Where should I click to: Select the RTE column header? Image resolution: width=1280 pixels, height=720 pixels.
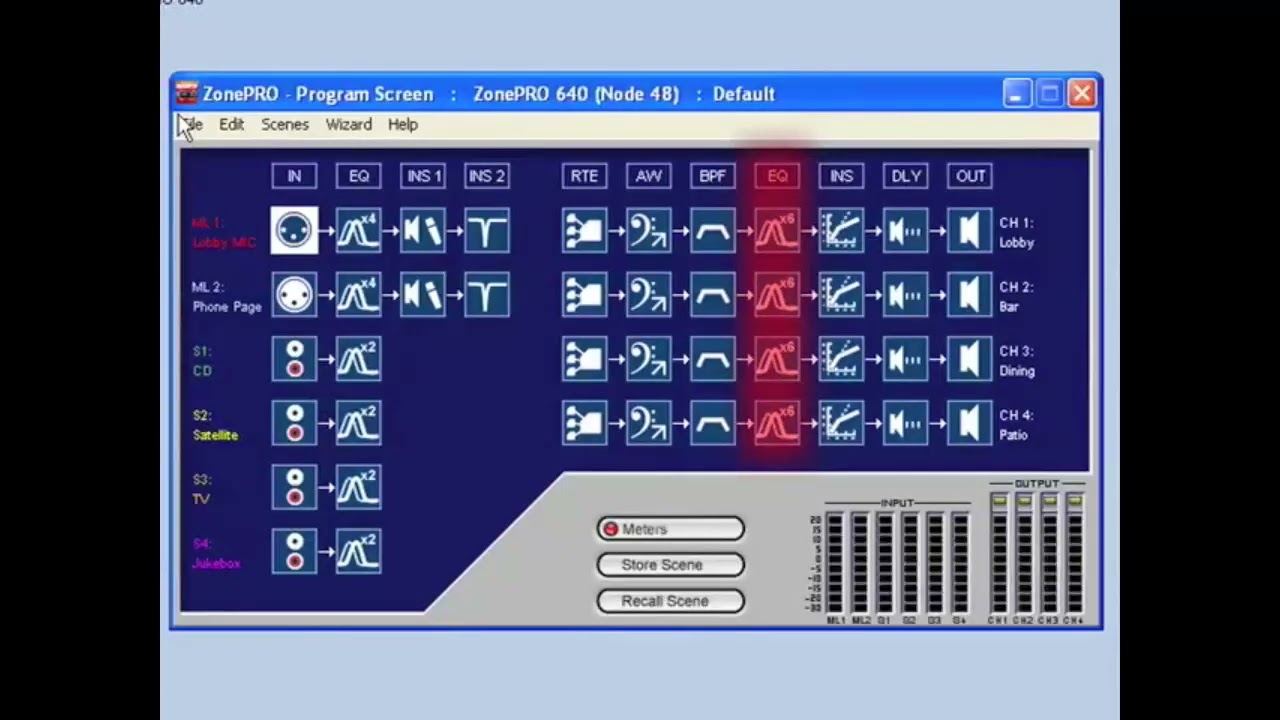coord(584,176)
